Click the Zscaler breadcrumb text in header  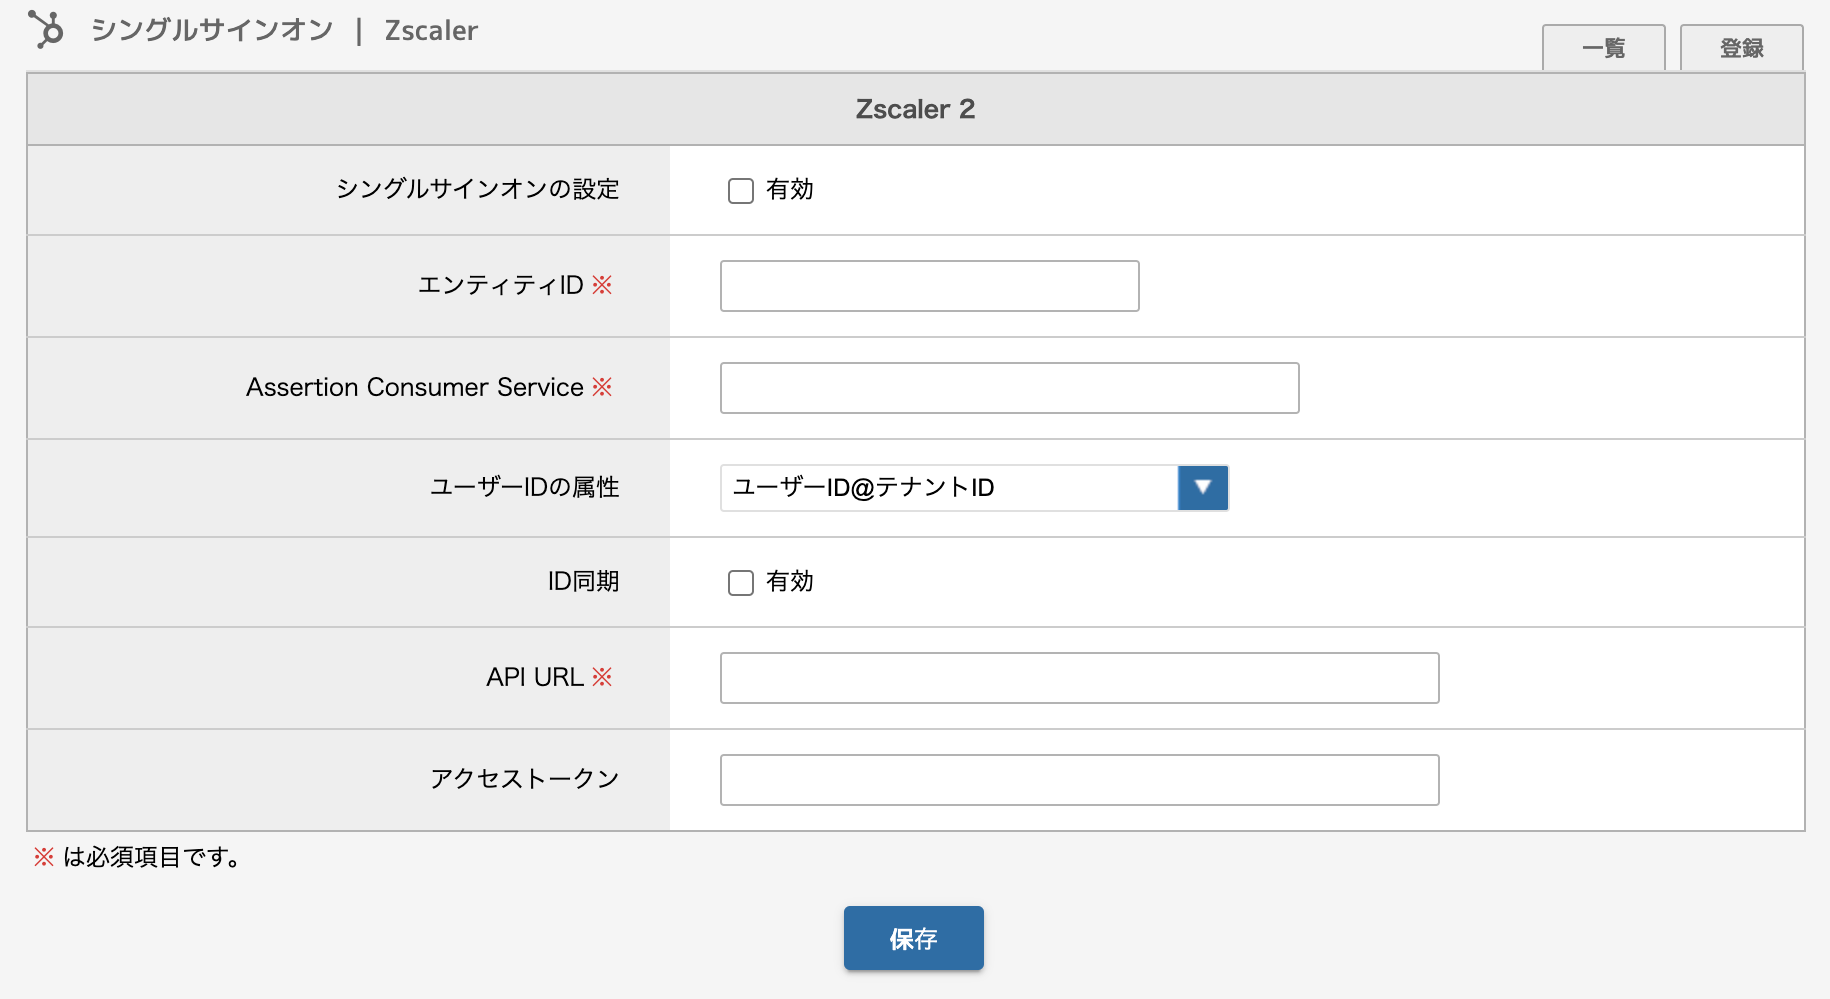pos(431,31)
